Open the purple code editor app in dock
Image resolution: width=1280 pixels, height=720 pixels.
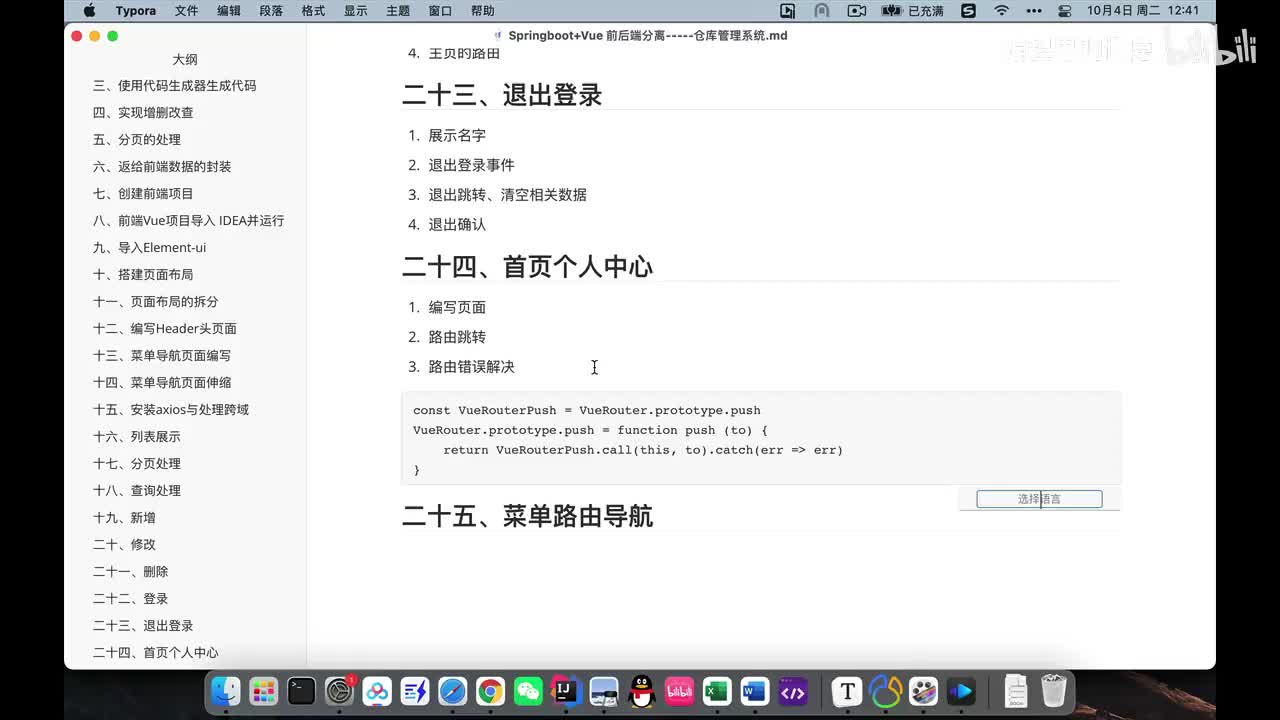(x=793, y=691)
